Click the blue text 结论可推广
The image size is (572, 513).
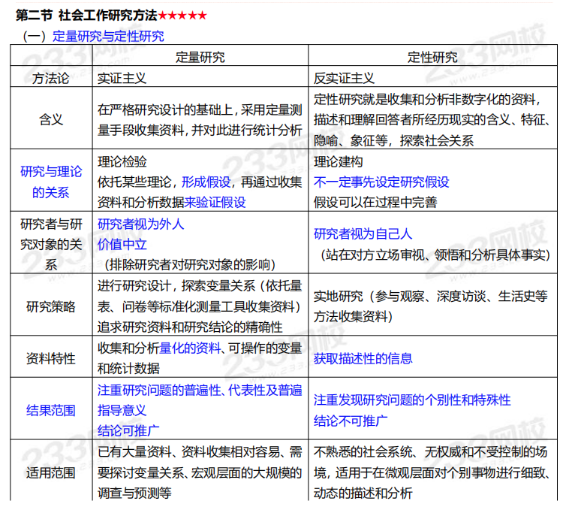128,431
